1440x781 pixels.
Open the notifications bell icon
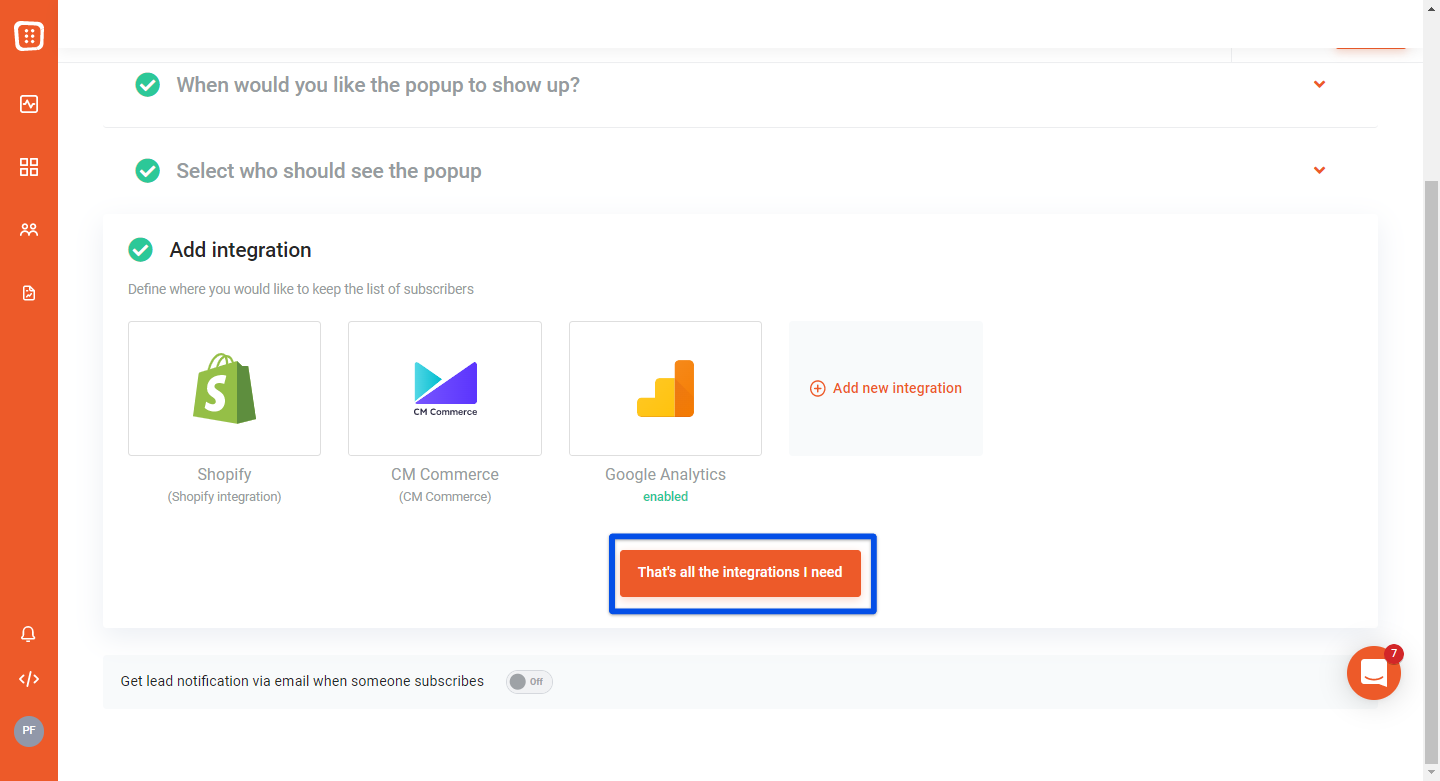coord(29,634)
